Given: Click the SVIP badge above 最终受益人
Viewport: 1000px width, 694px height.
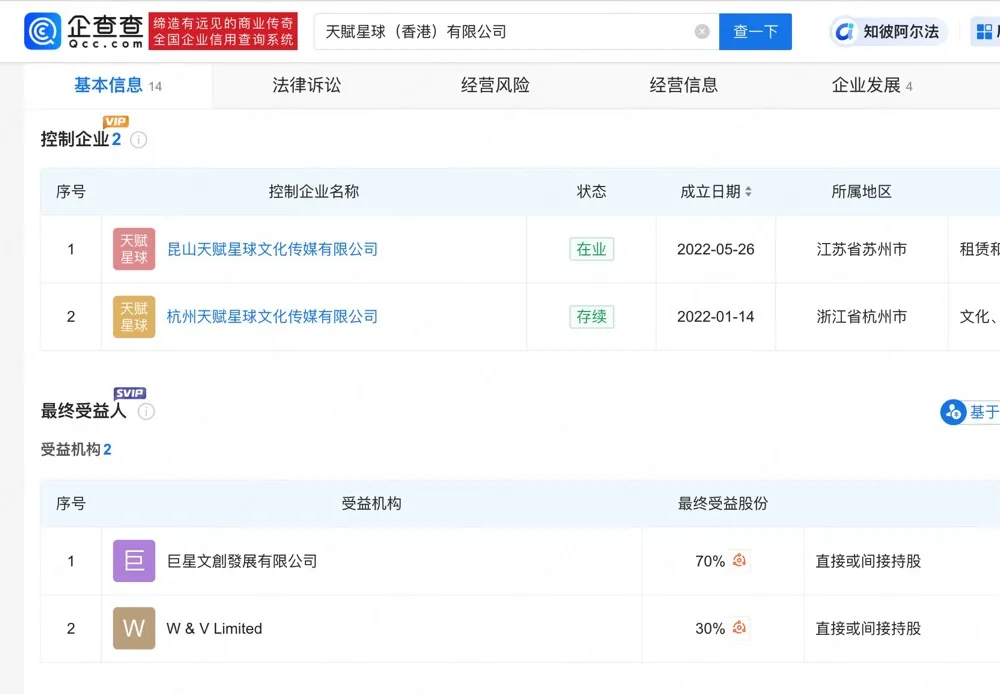Looking at the screenshot, I should click(x=129, y=393).
